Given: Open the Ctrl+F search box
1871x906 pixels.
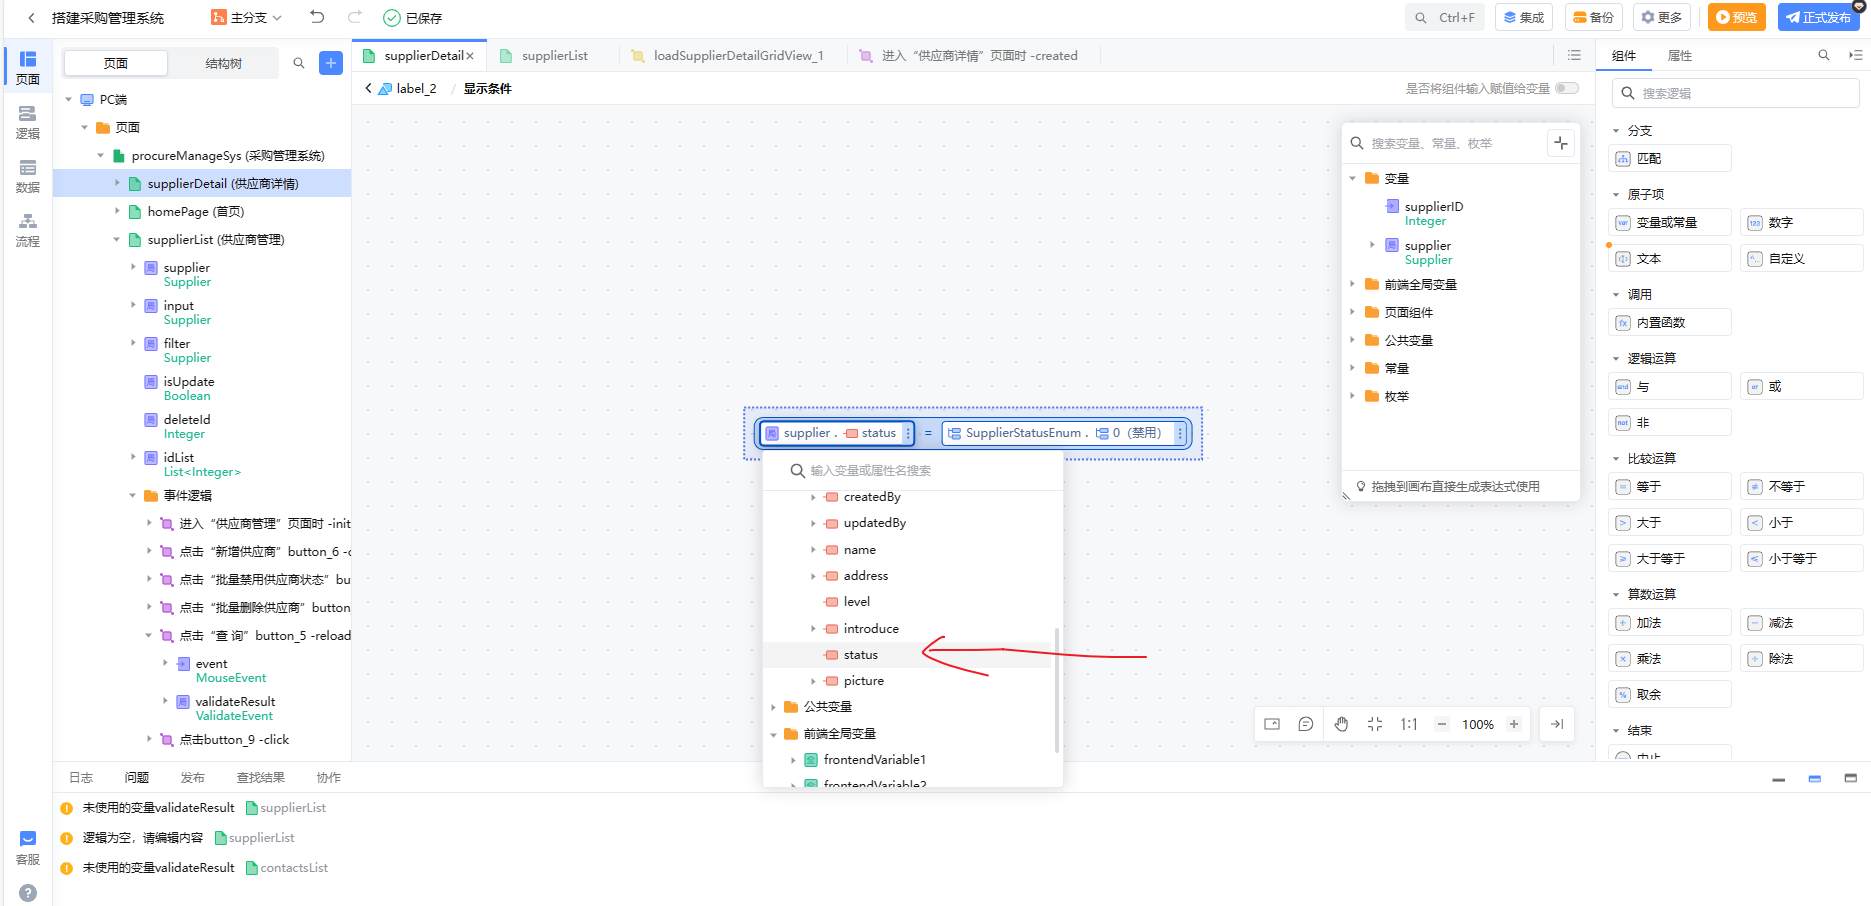Looking at the screenshot, I should (x=1444, y=17).
